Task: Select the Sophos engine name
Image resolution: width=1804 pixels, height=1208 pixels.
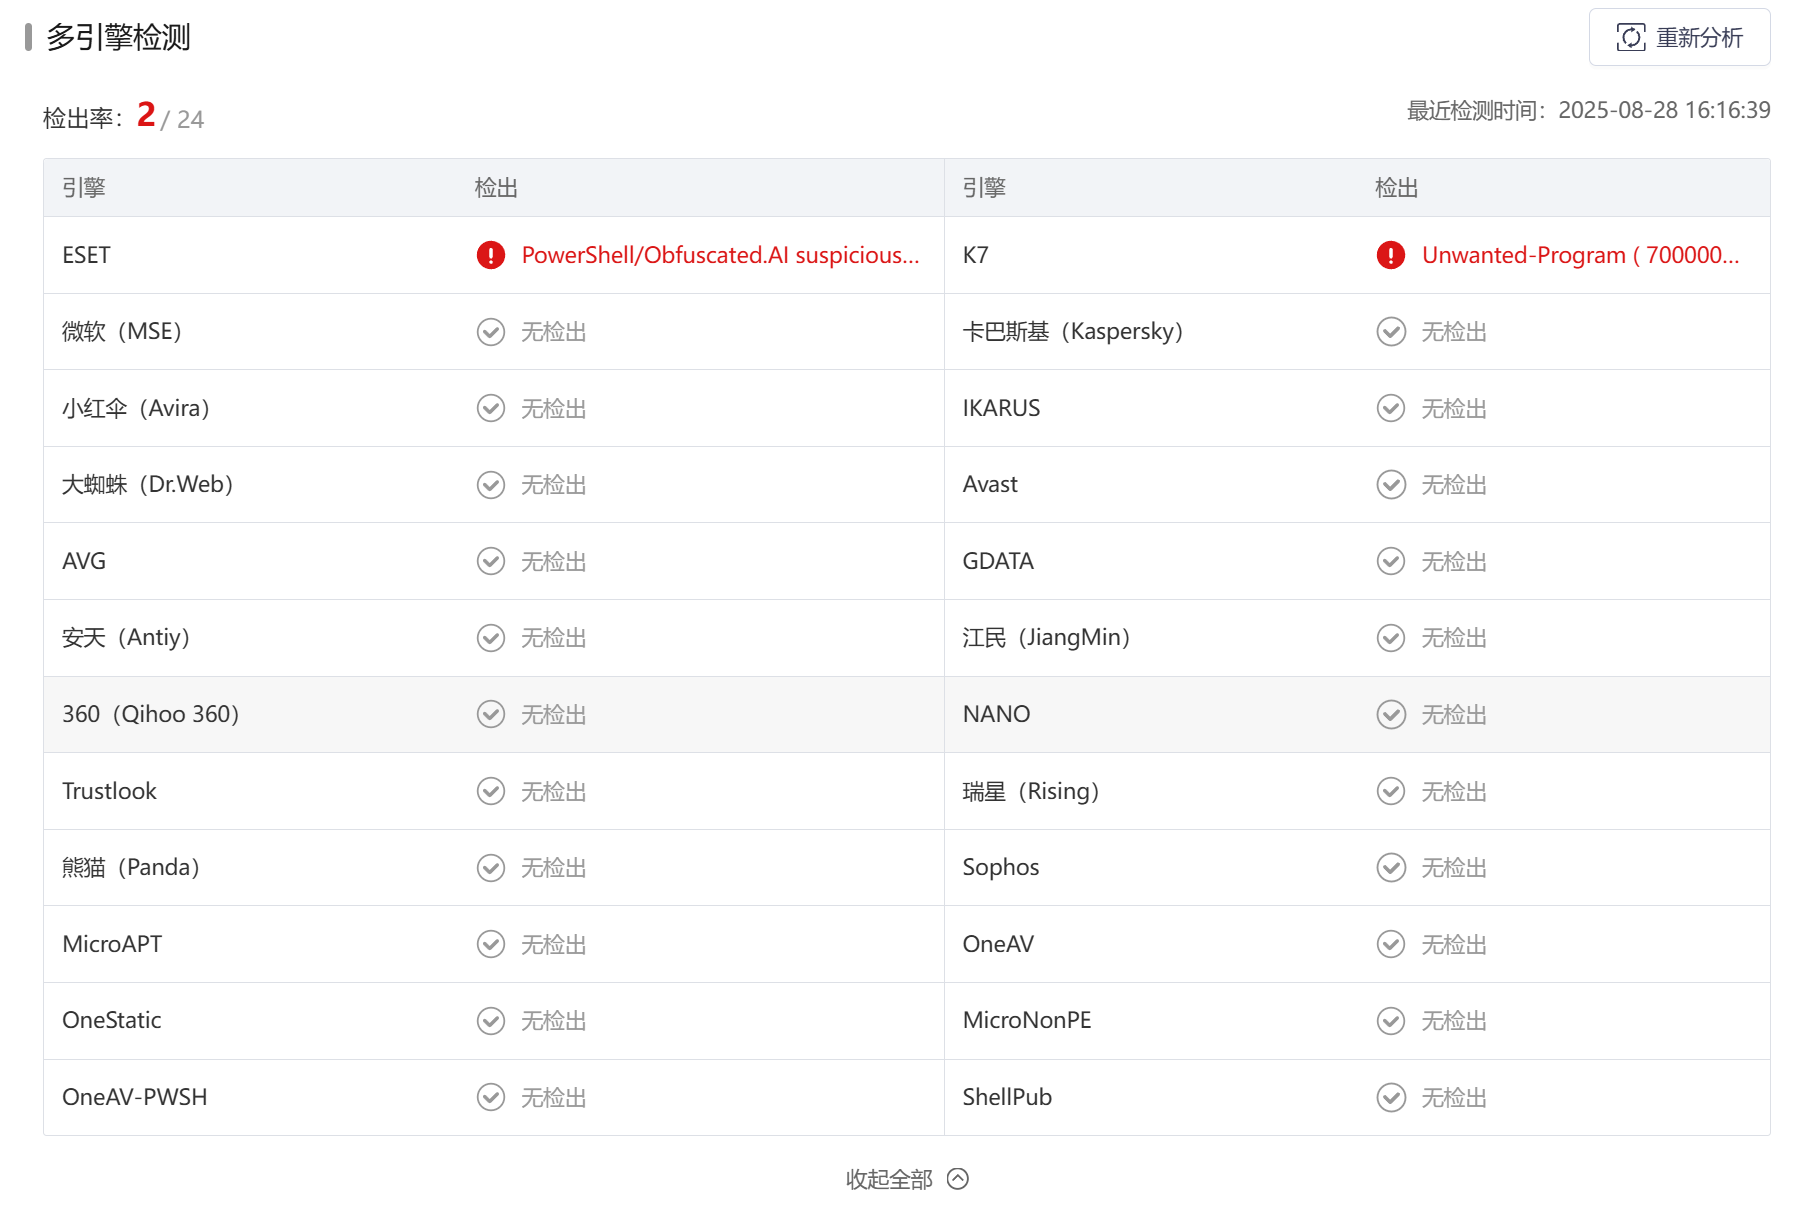Action: [x=1001, y=868]
